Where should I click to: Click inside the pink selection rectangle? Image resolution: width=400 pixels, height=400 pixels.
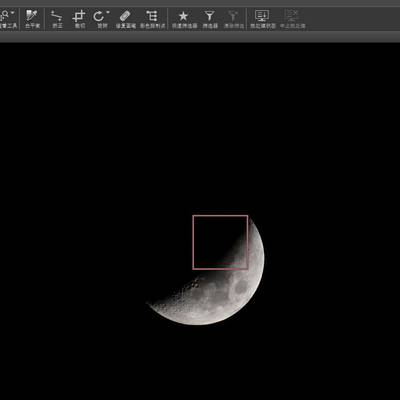coord(220,242)
